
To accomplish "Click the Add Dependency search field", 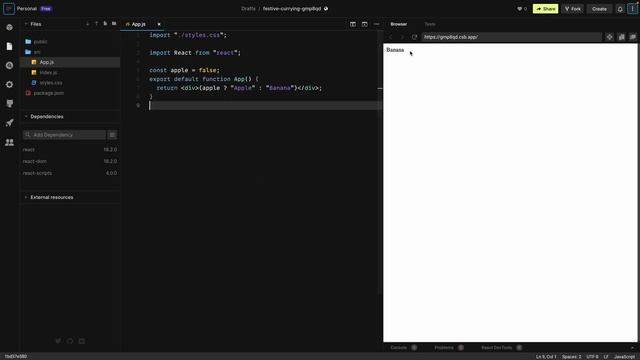I will (x=64, y=135).
